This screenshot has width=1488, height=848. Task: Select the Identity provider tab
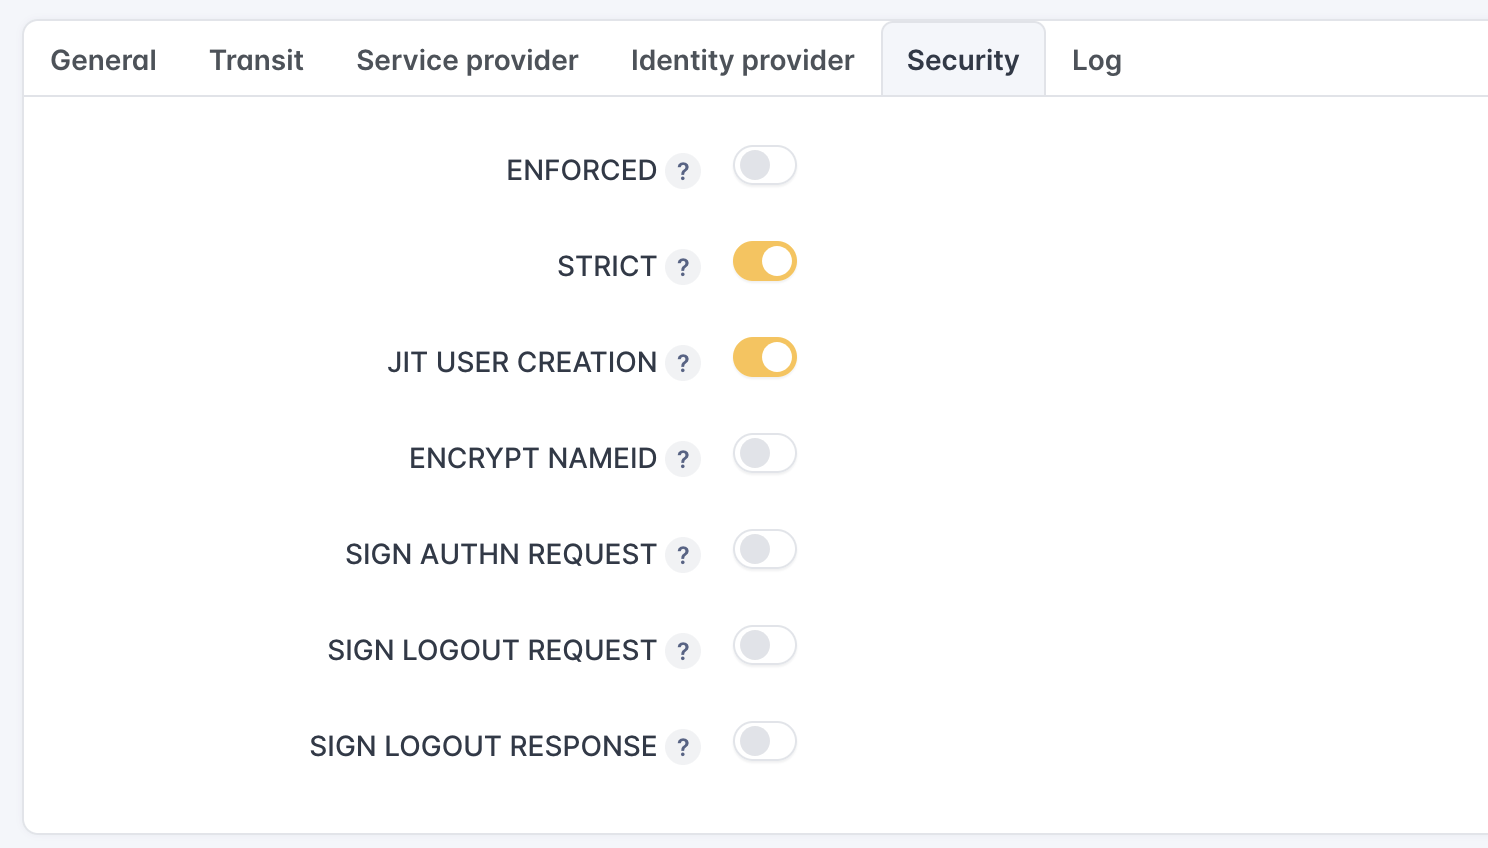742,60
